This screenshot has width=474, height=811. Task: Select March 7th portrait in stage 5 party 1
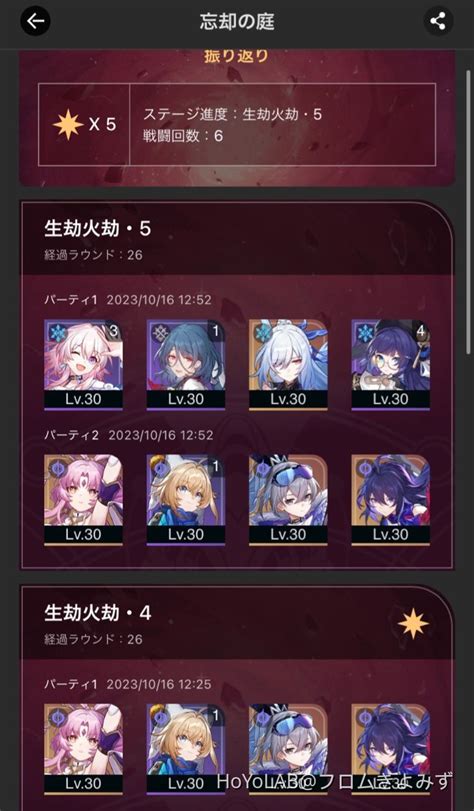(x=83, y=364)
